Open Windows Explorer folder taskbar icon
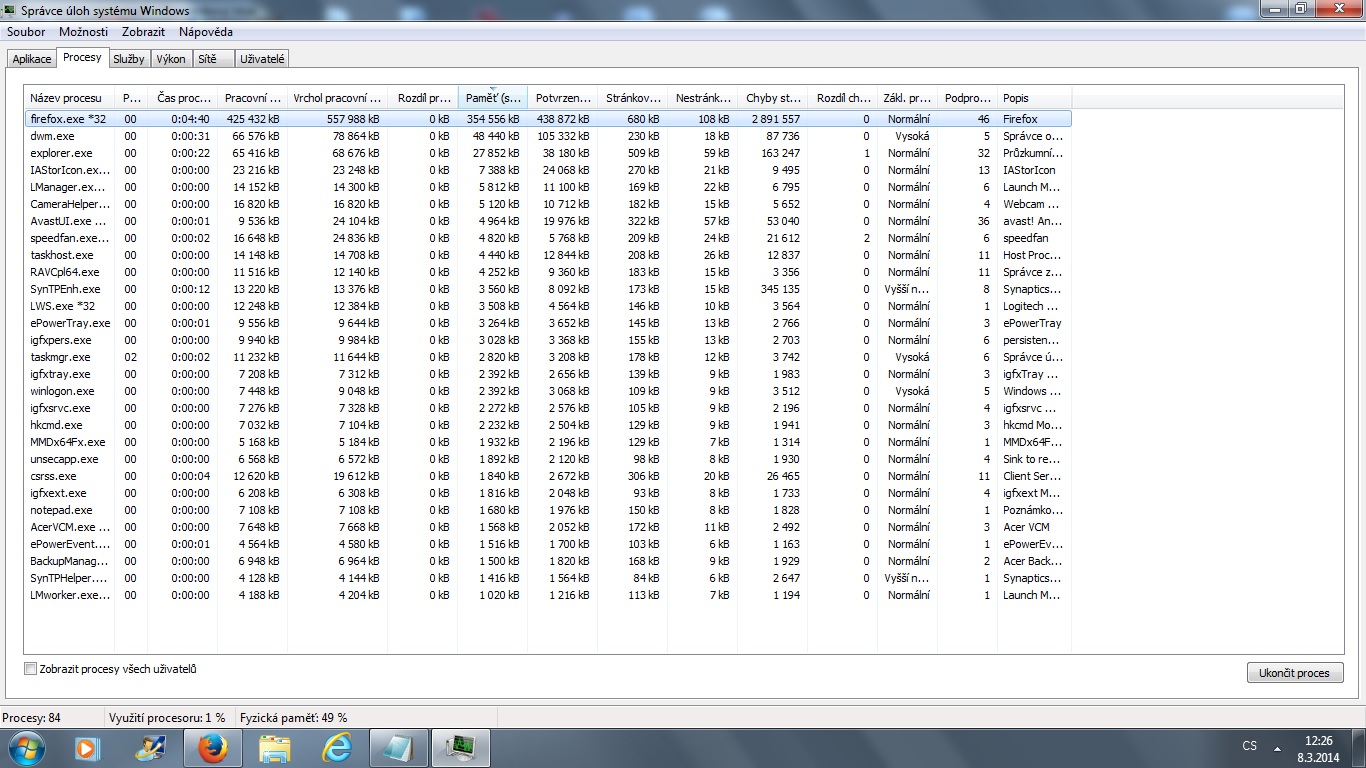The image size is (1366, 768). click(275, 748)
